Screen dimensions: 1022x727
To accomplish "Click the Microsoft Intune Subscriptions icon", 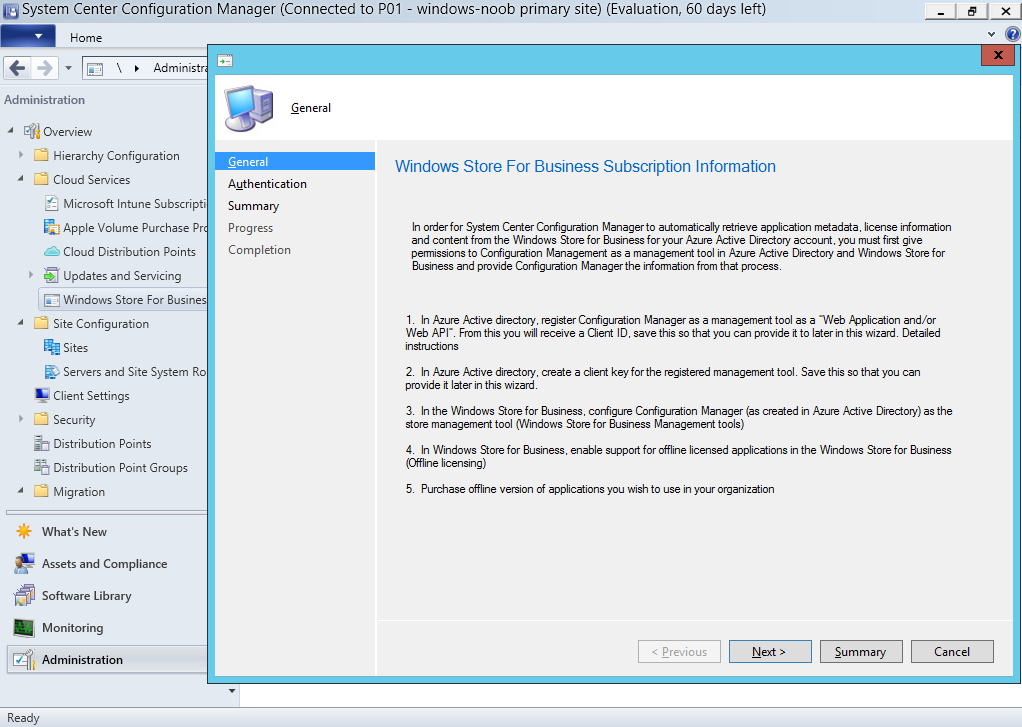I will point(51,203).
